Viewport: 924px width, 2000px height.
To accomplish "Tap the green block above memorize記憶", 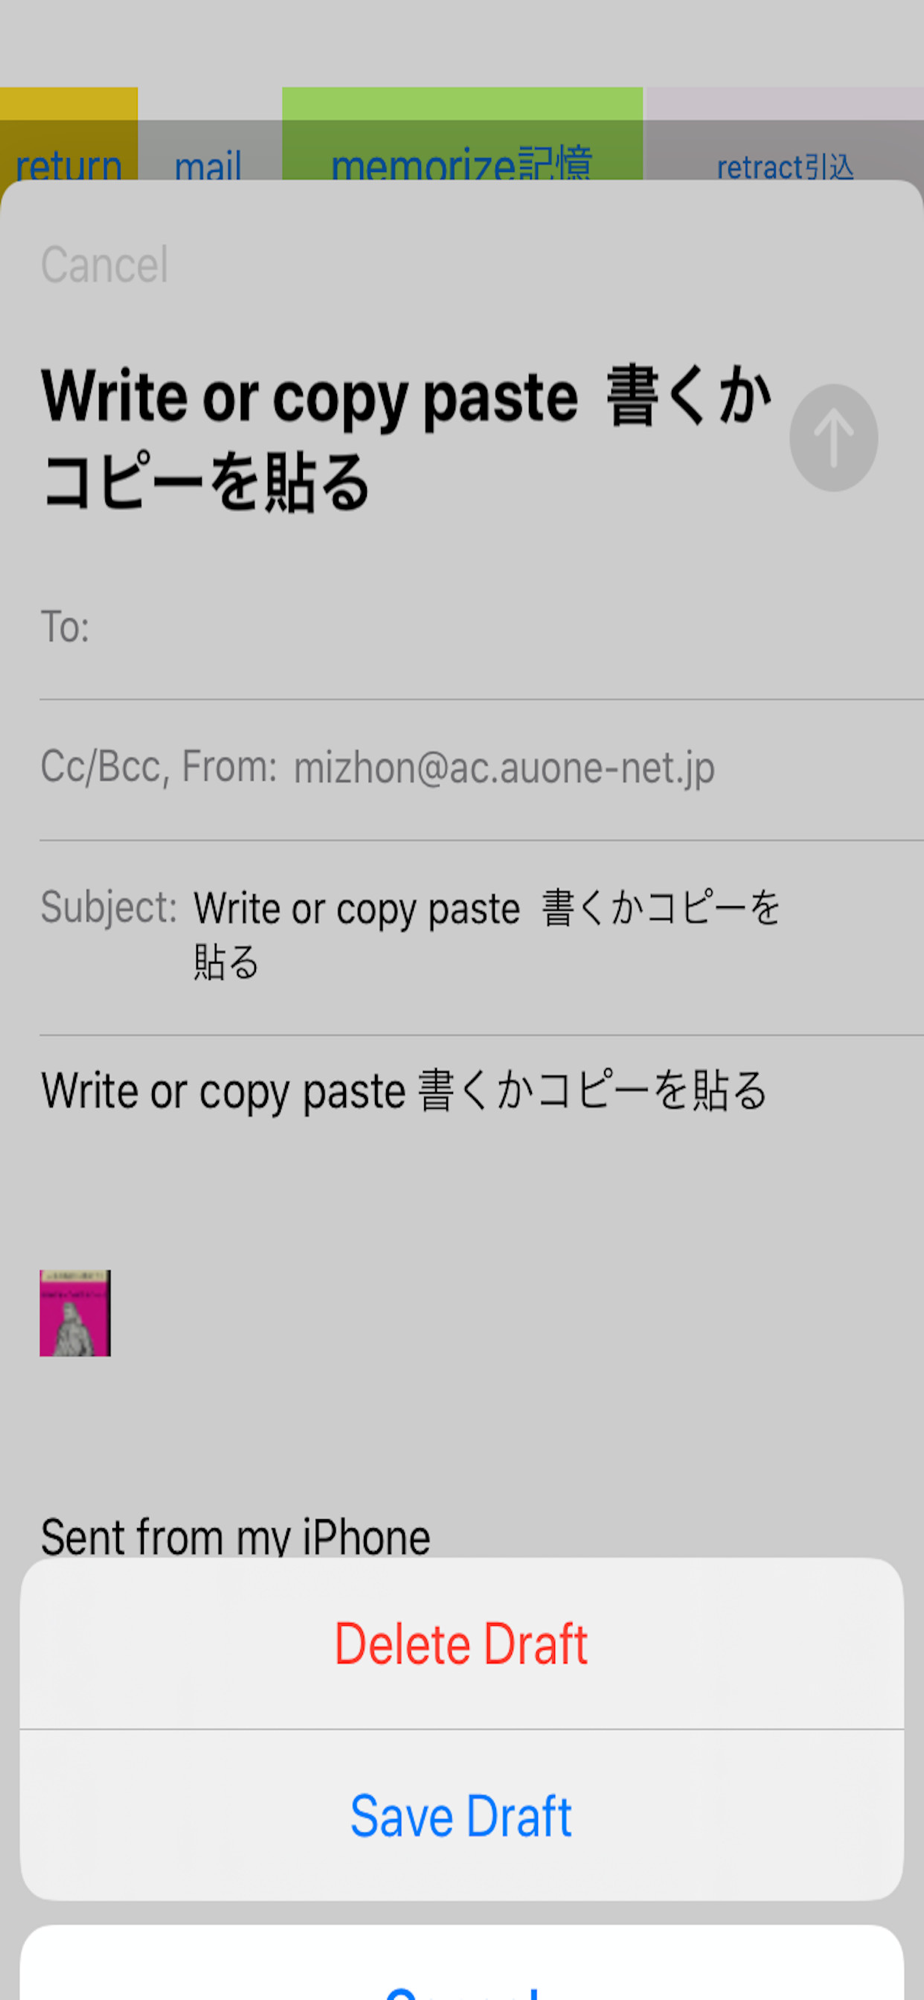I will [462, 105].
